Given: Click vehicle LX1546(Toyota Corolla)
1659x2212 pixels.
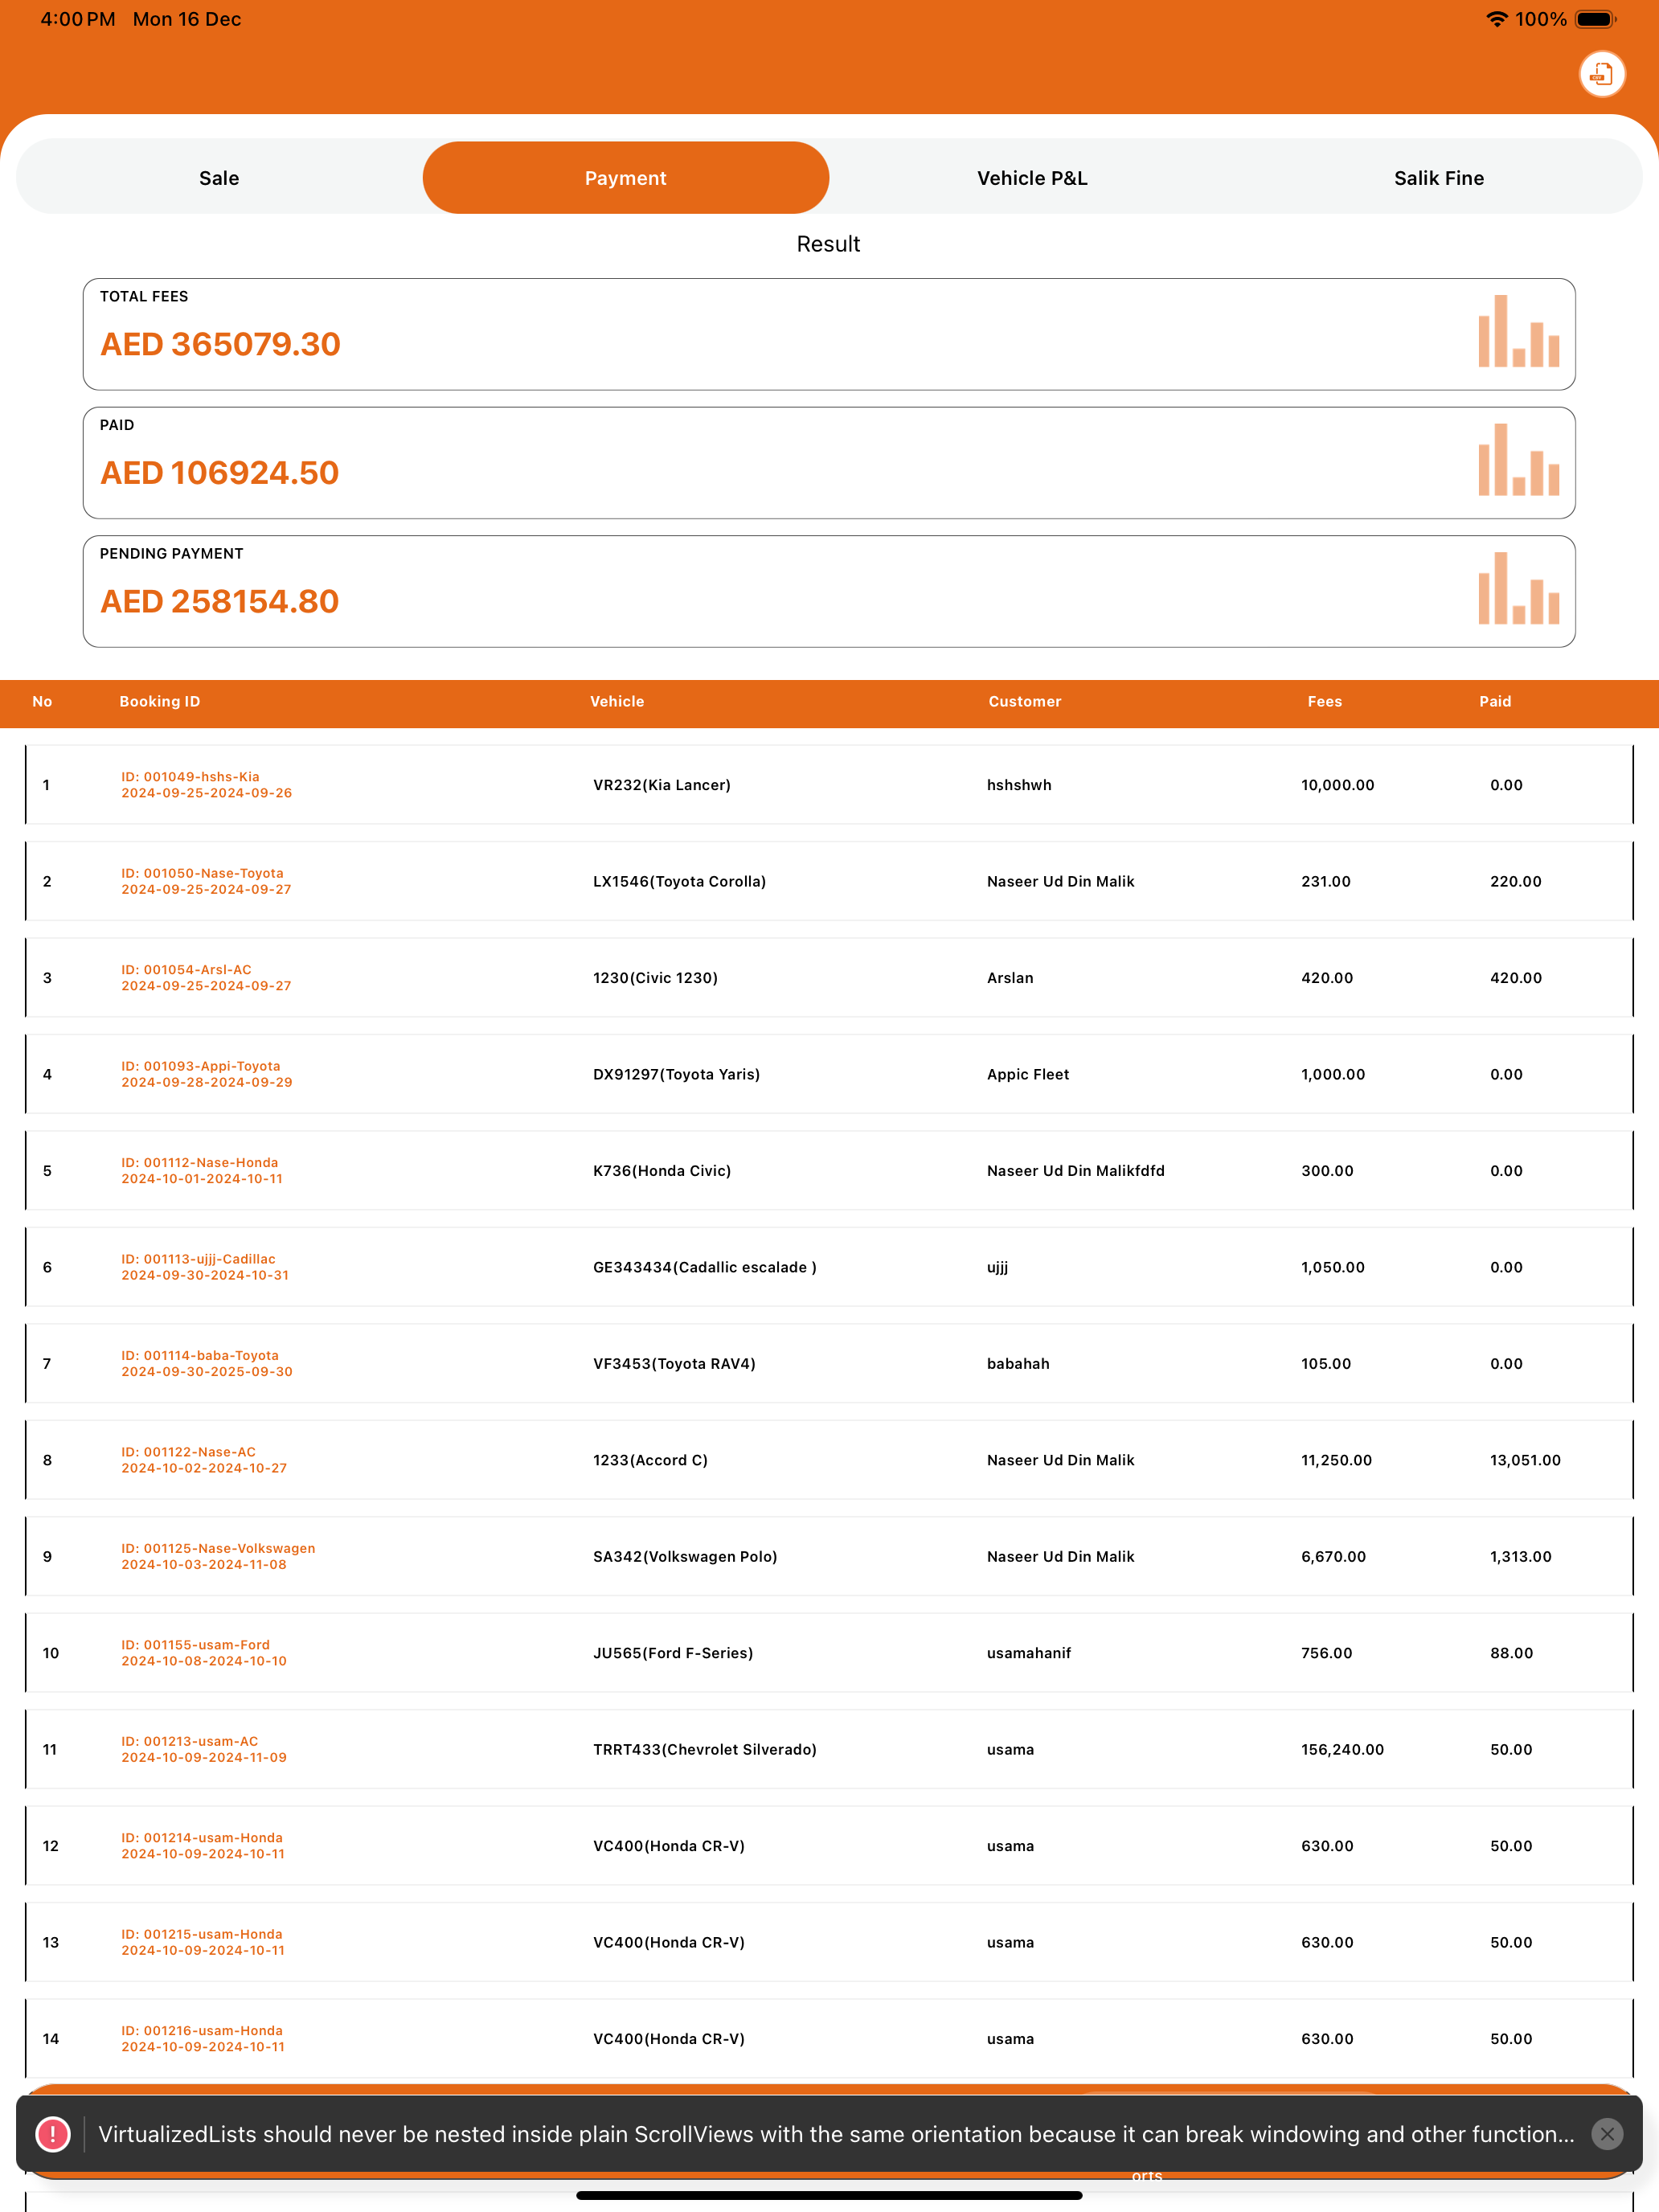Looking at the screenshot, I should (680, 881).
